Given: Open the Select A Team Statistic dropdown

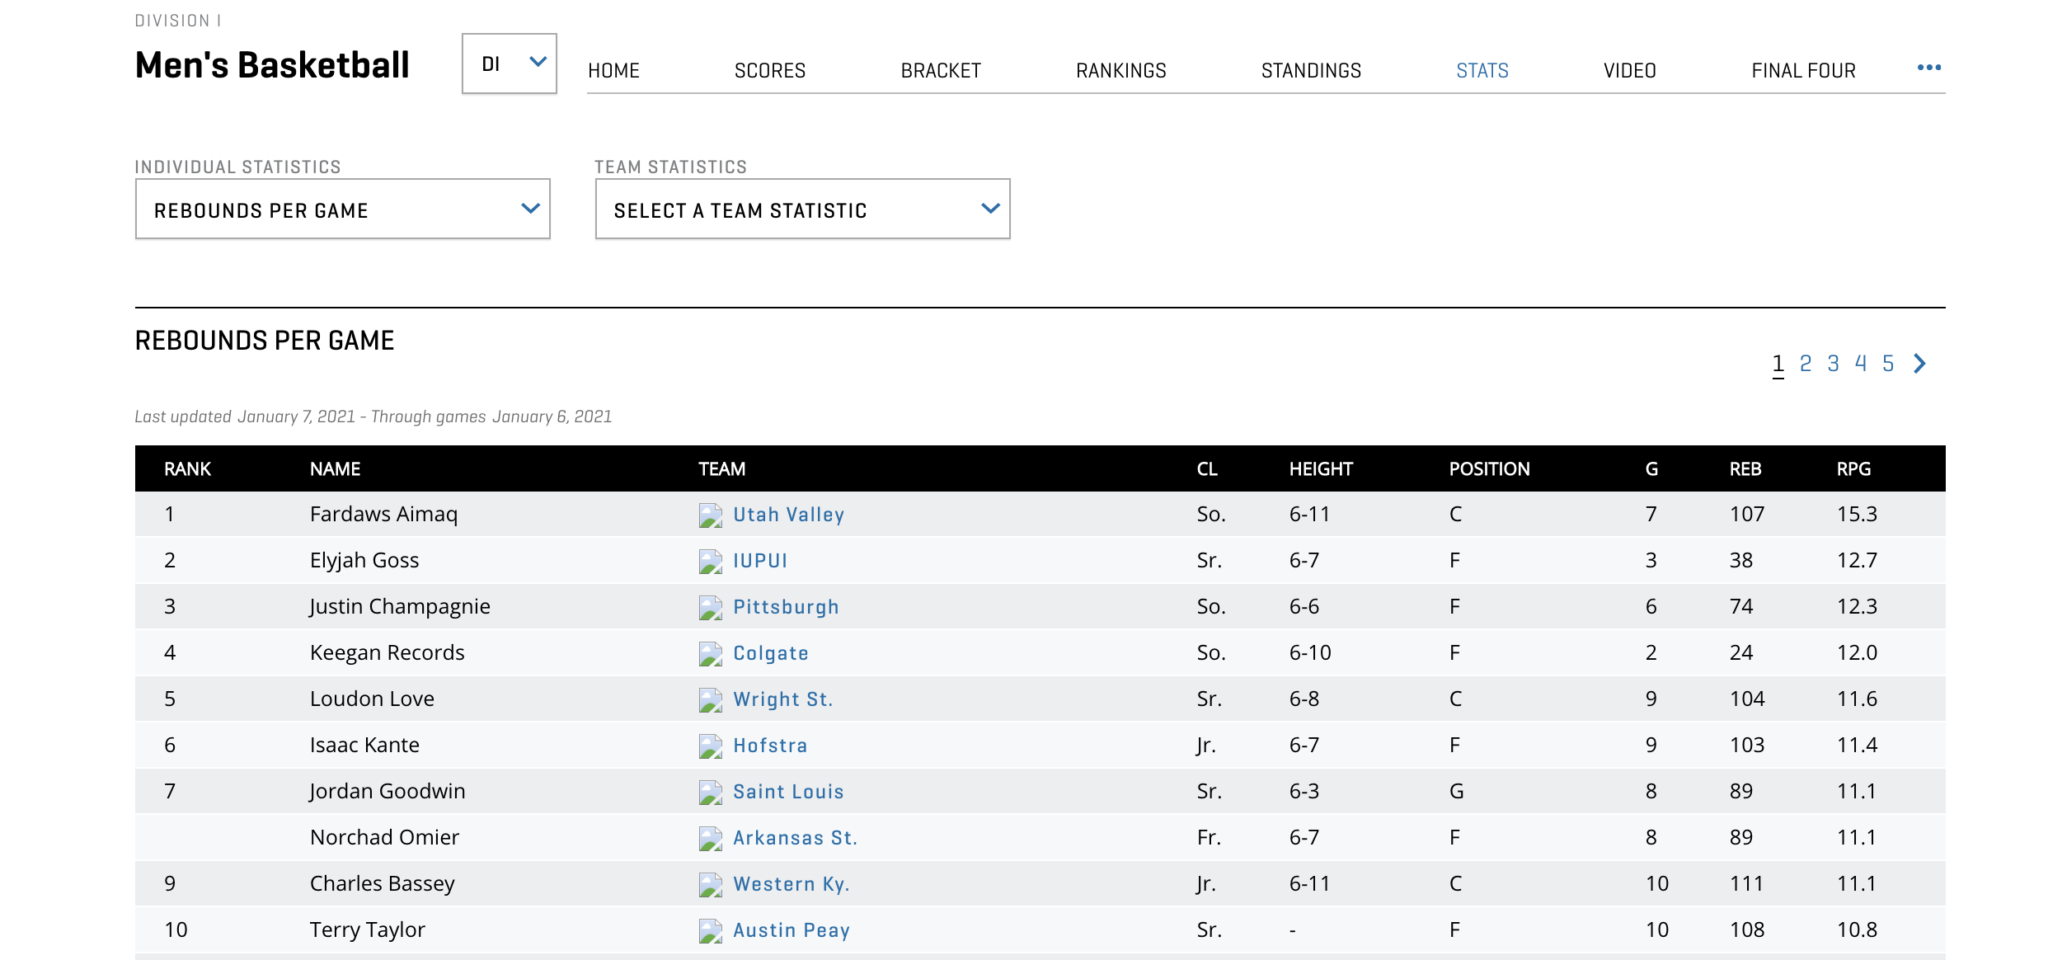Looking at the screenshot, I should (x=802, y=209).
